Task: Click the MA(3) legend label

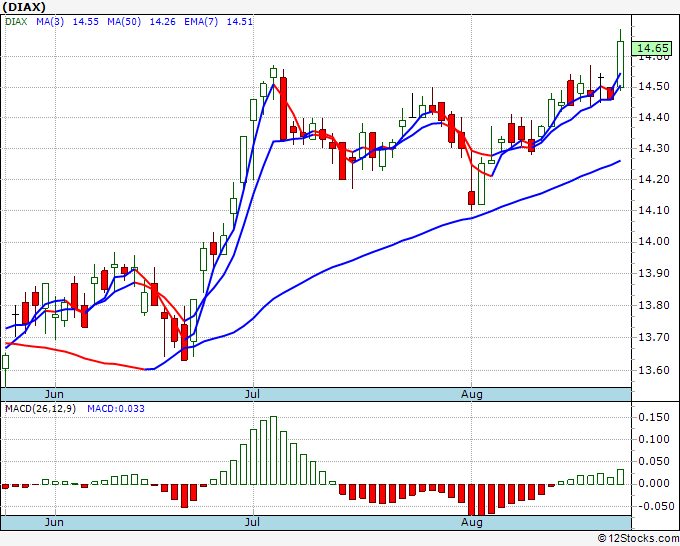Action: click(x=50, y=22)
